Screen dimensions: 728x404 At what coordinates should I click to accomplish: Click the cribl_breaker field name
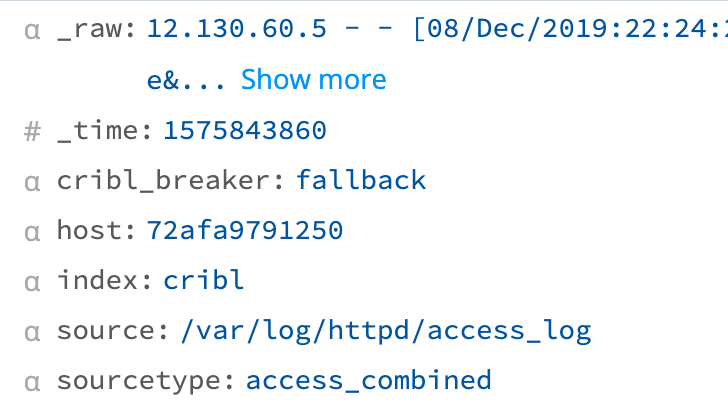click(x=170, y=180)
